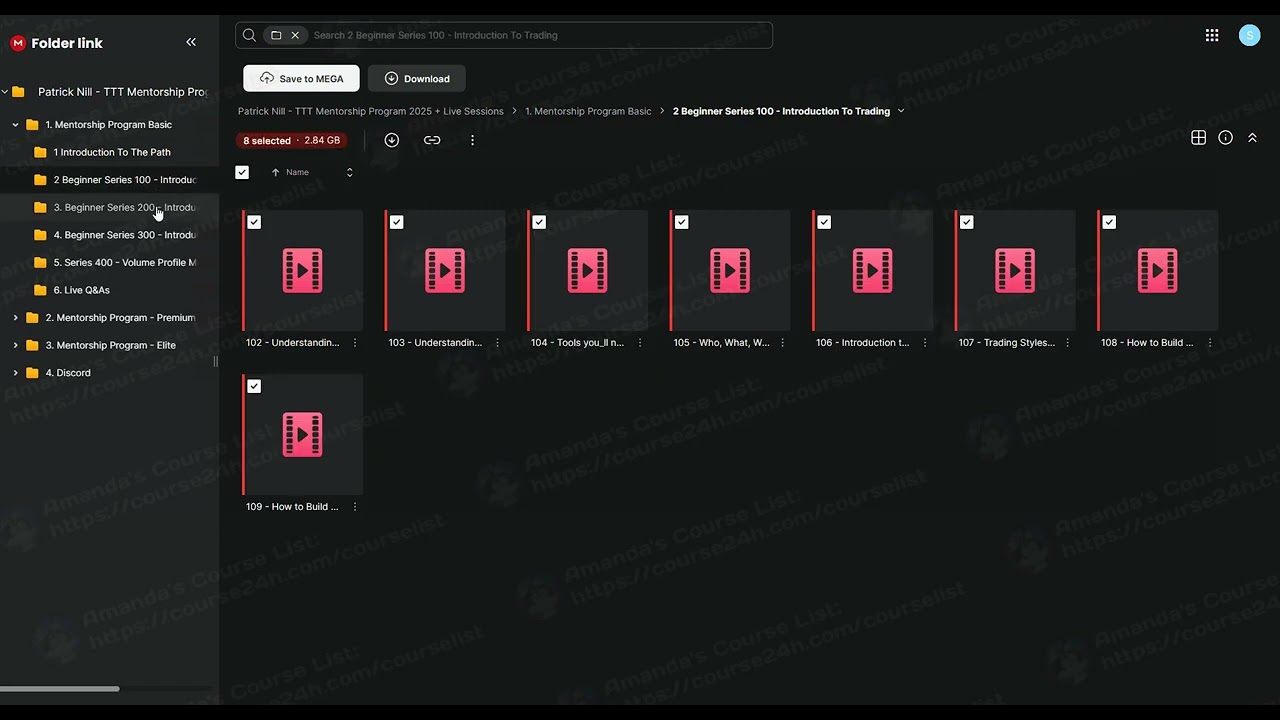This screenshot has height=720, width=1280.
Task: Collapse the sidebar with double-chevron icon
Action: [x=191, y=42]
